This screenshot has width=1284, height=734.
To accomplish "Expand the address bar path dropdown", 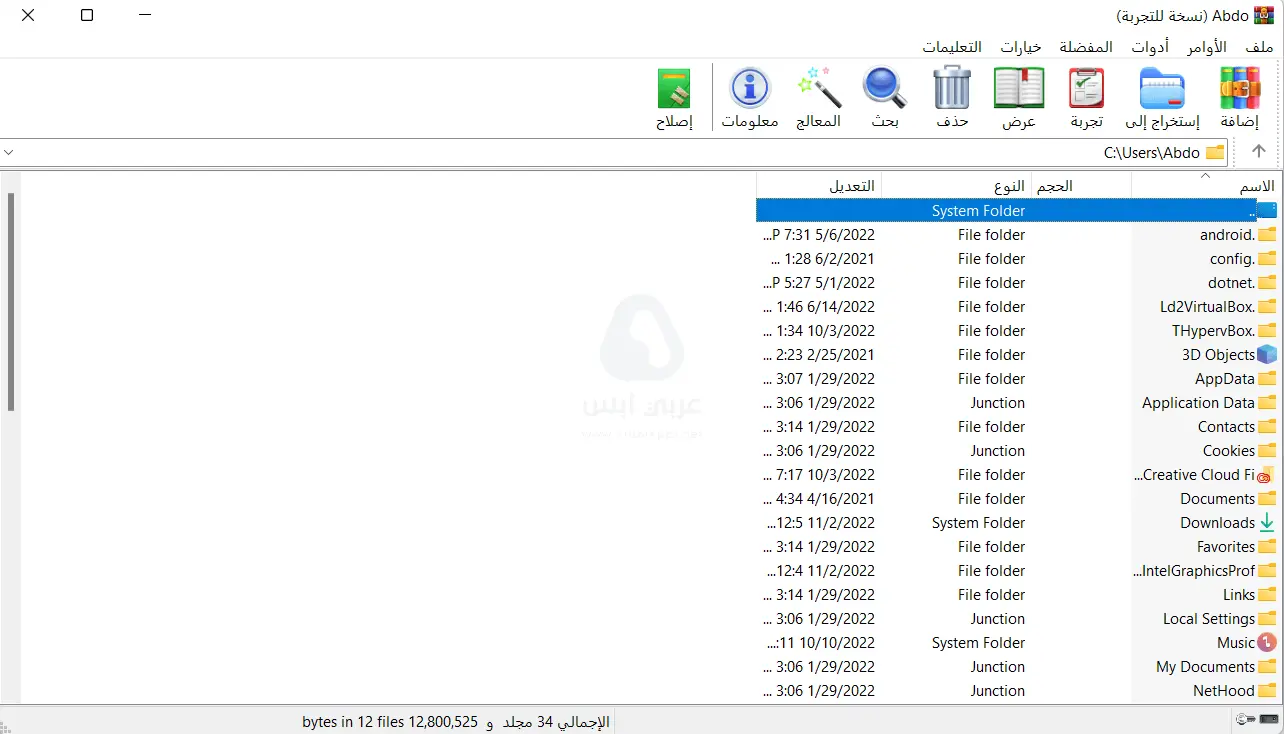I will coord(9,153).
